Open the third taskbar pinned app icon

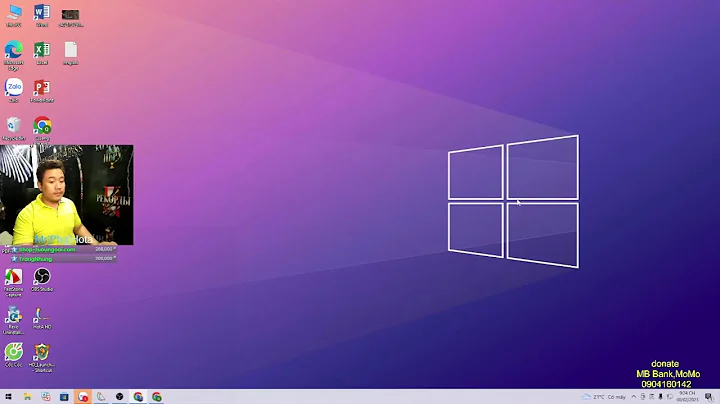click(x=45, y=397)
